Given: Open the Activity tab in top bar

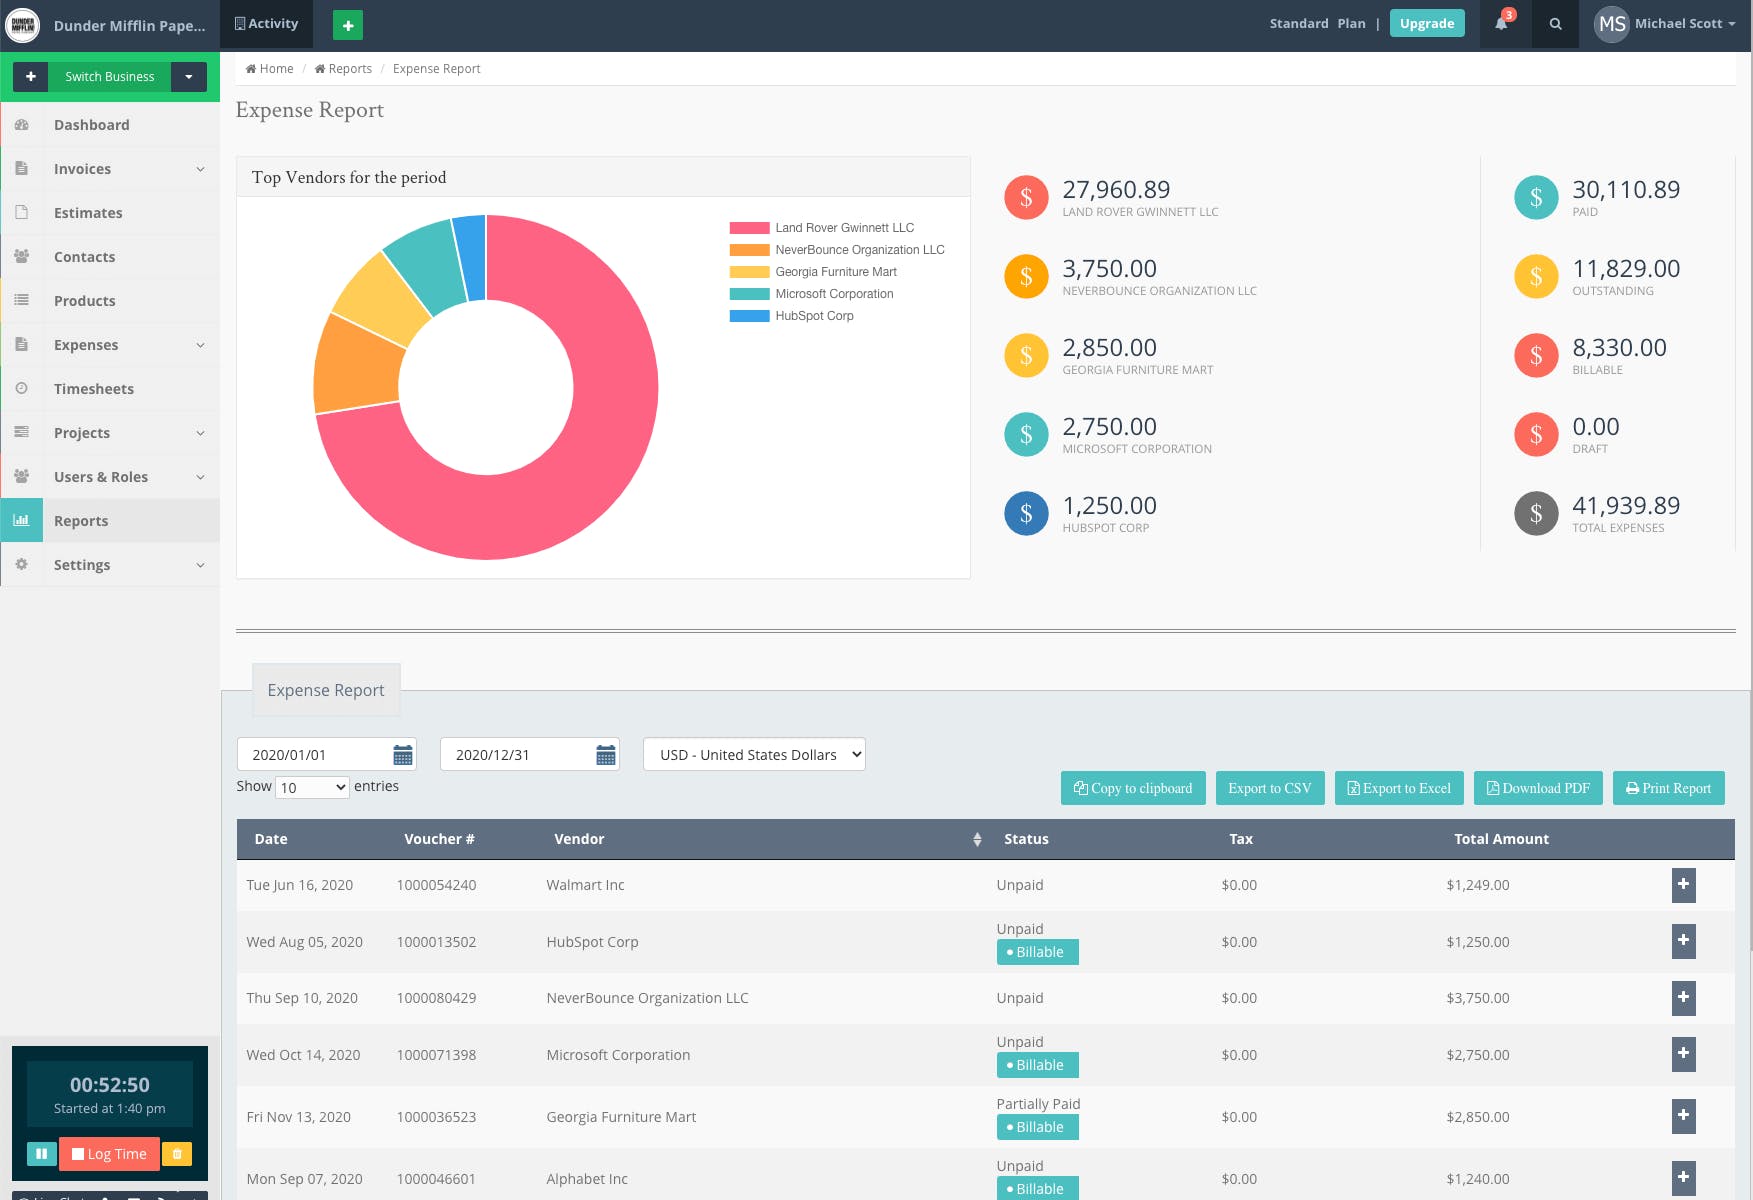Looking at the screenshot, I should 266,24.
